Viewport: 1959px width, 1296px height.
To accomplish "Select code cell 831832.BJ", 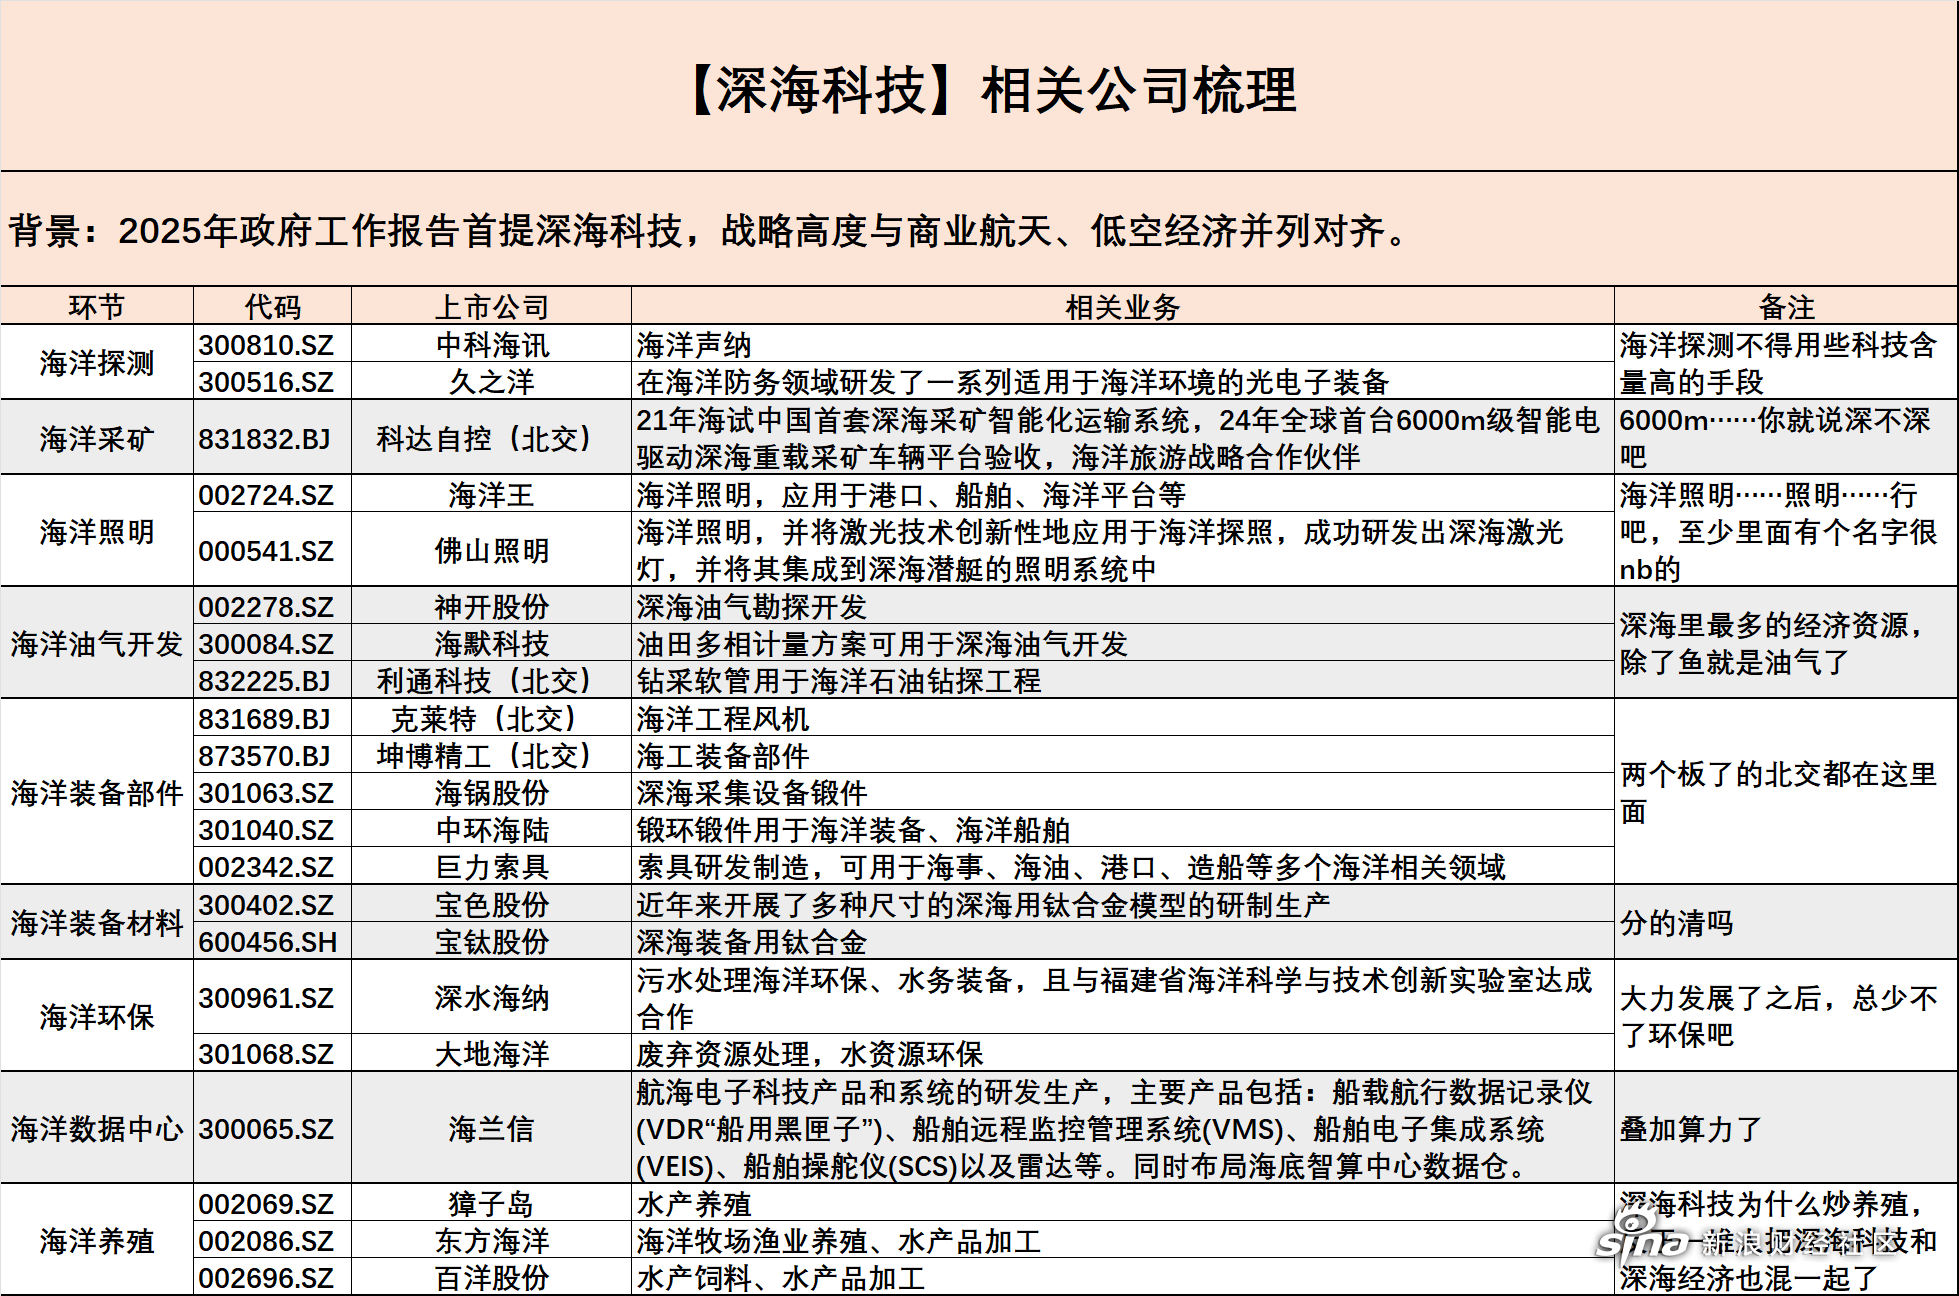I will click(x=272, y=438).
